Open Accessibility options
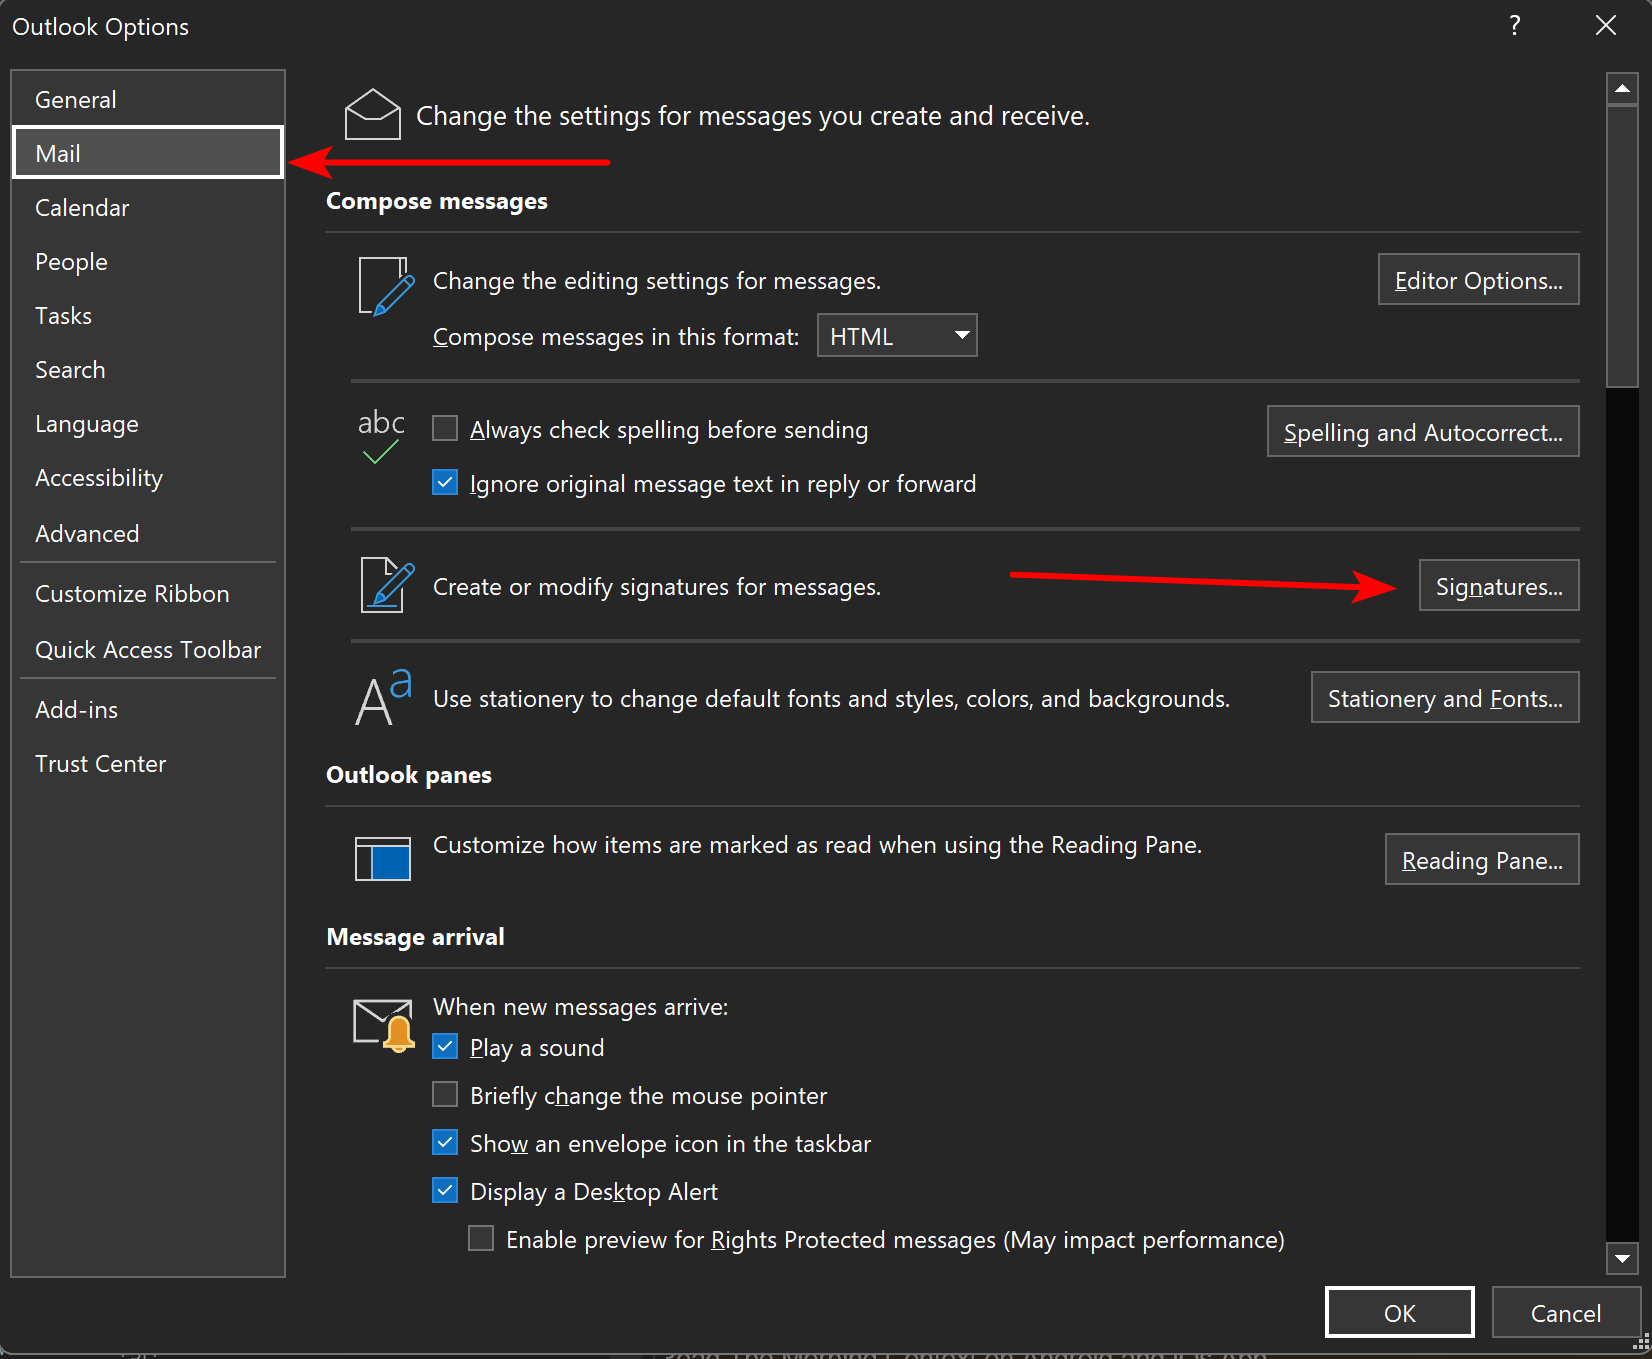This screenshot has width=1652, height=1359. (x=148, y=477)
